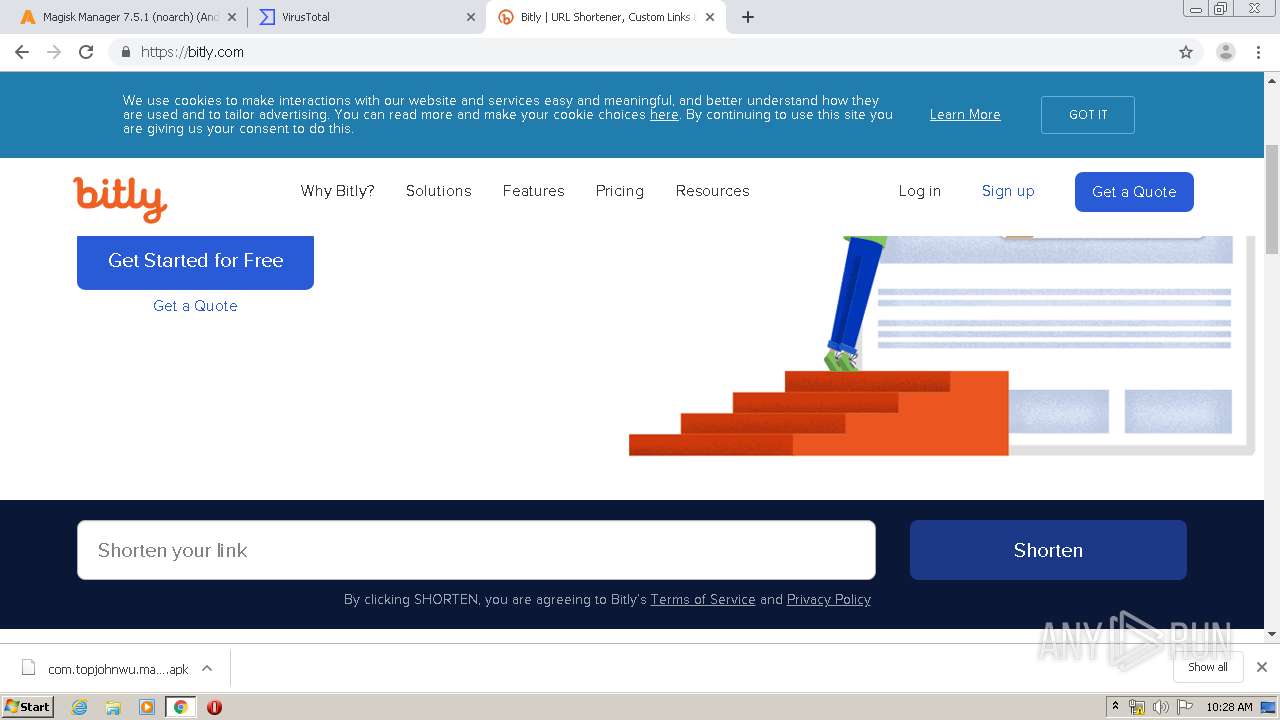Image resolution: width=1280 pixels, height=720 pixels.
Task: Click the scrollbar down arrow
Action: pos(1272,633)
